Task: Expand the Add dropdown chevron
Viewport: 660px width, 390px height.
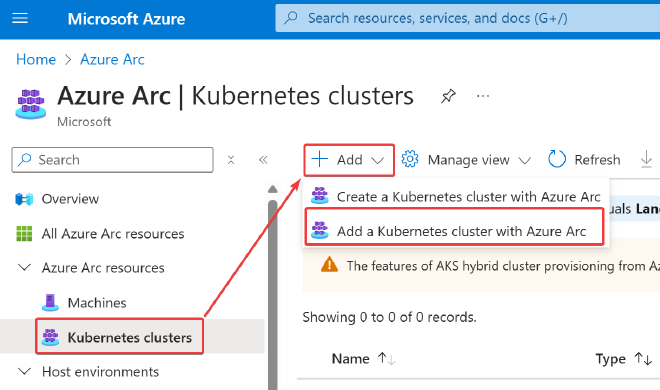Action: 378,160
